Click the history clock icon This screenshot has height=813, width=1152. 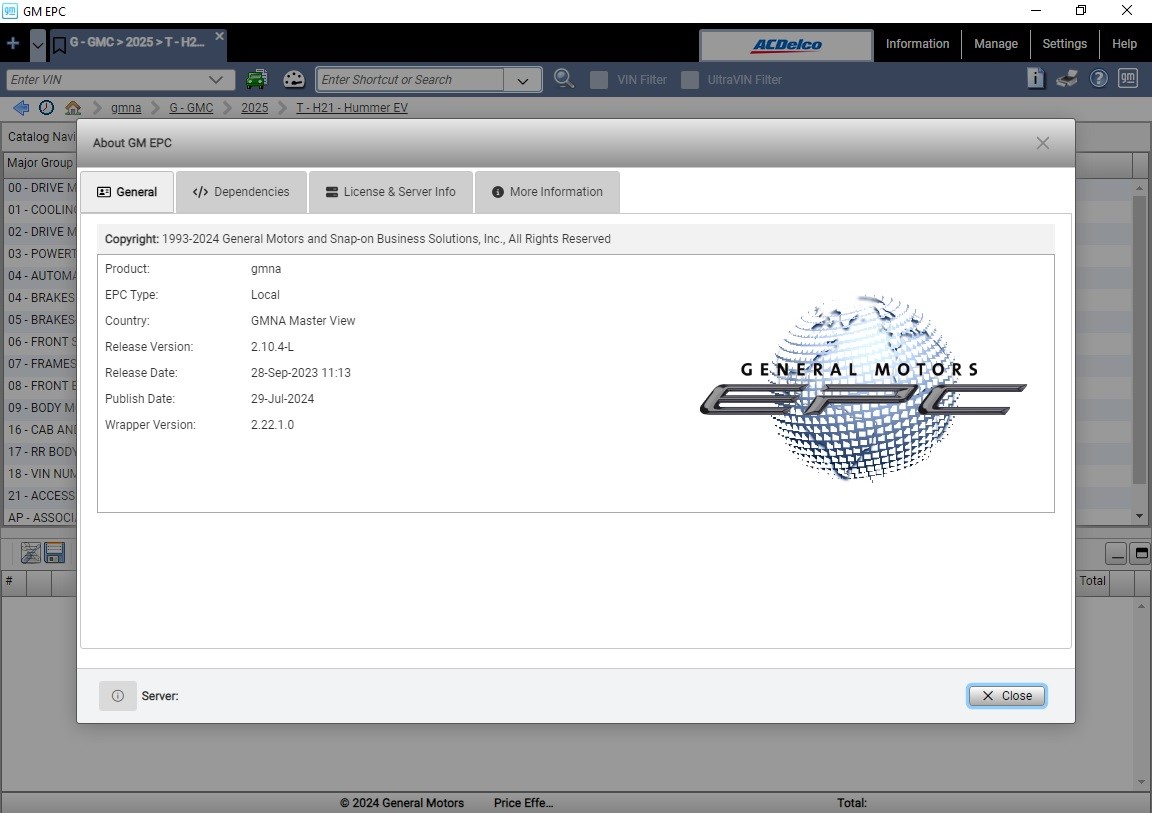pyautogui.click(x=46, y=108)
